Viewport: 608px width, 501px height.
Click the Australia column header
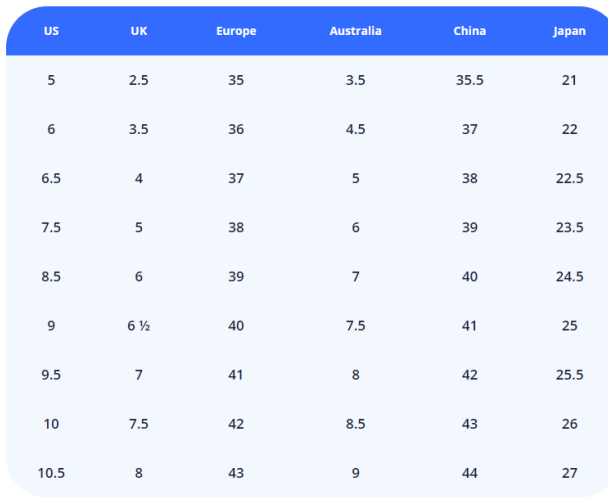355,31
